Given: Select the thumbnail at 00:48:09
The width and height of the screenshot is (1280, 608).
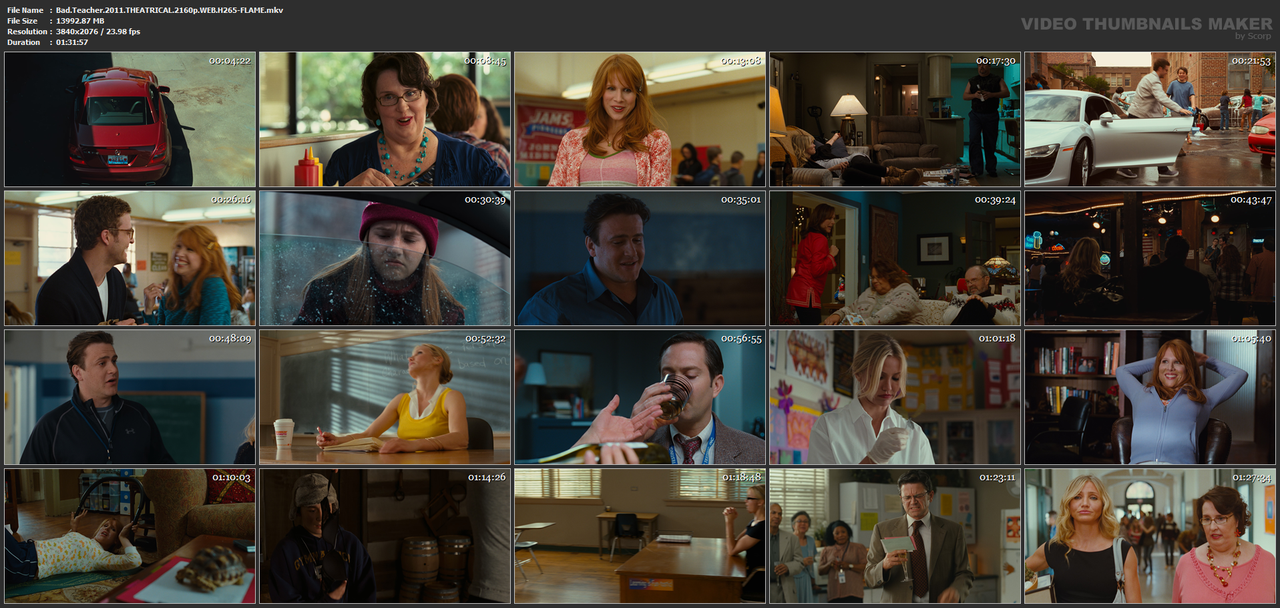Looking at the screenshot, I should tap(130, 397).
